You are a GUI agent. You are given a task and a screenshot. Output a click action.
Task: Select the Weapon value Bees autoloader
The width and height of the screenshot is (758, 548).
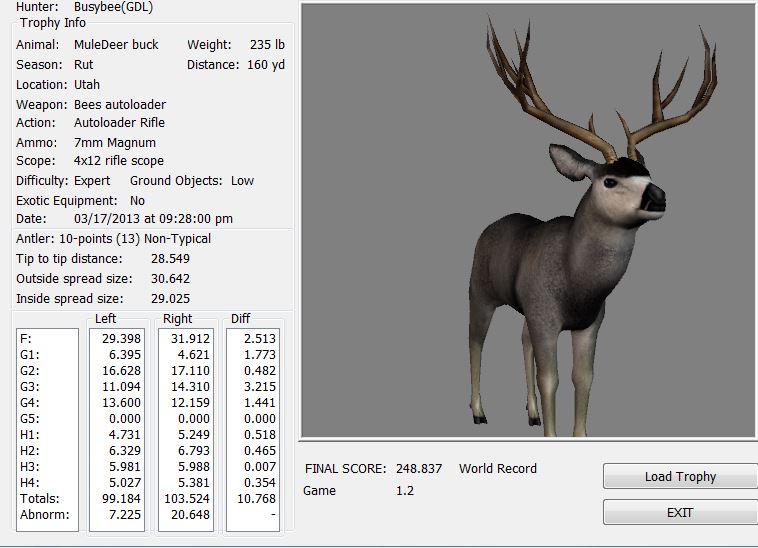point(120,105)
